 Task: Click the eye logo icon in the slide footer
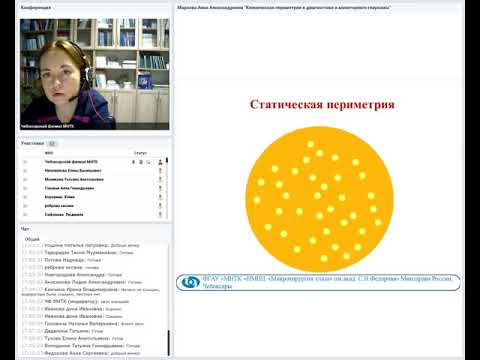(x=190, y=282)
